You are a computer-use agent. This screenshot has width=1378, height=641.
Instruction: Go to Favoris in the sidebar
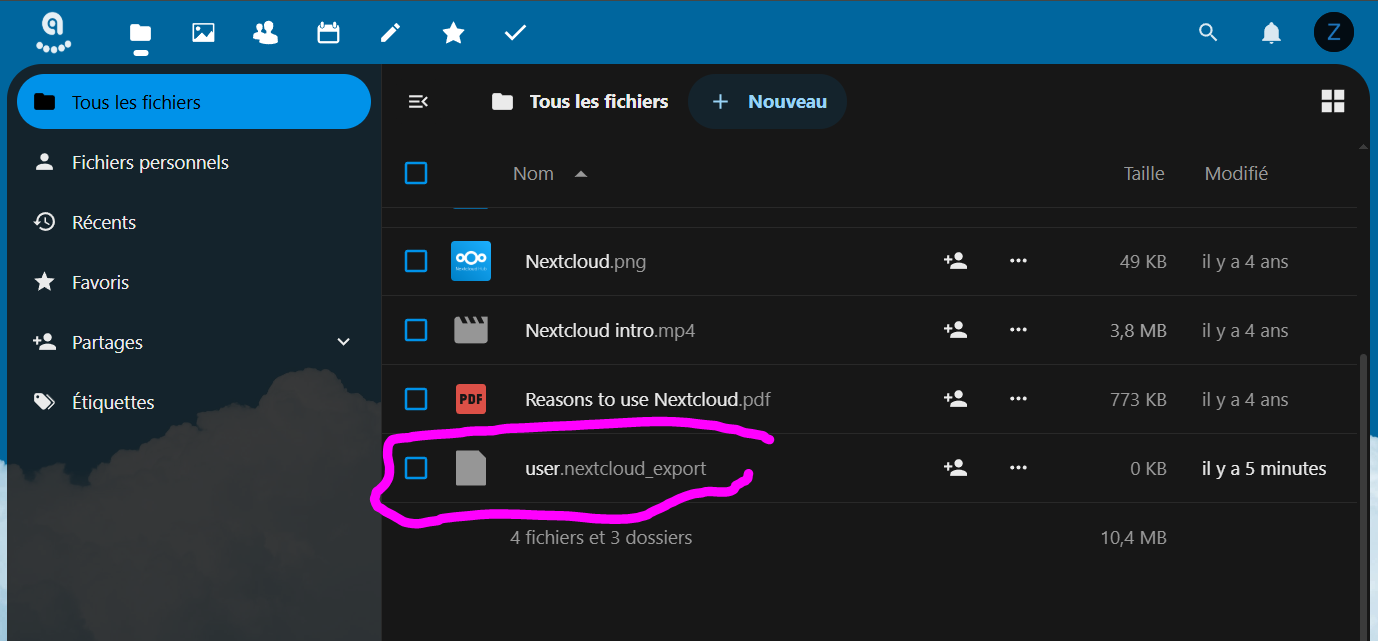pos(100,282)
